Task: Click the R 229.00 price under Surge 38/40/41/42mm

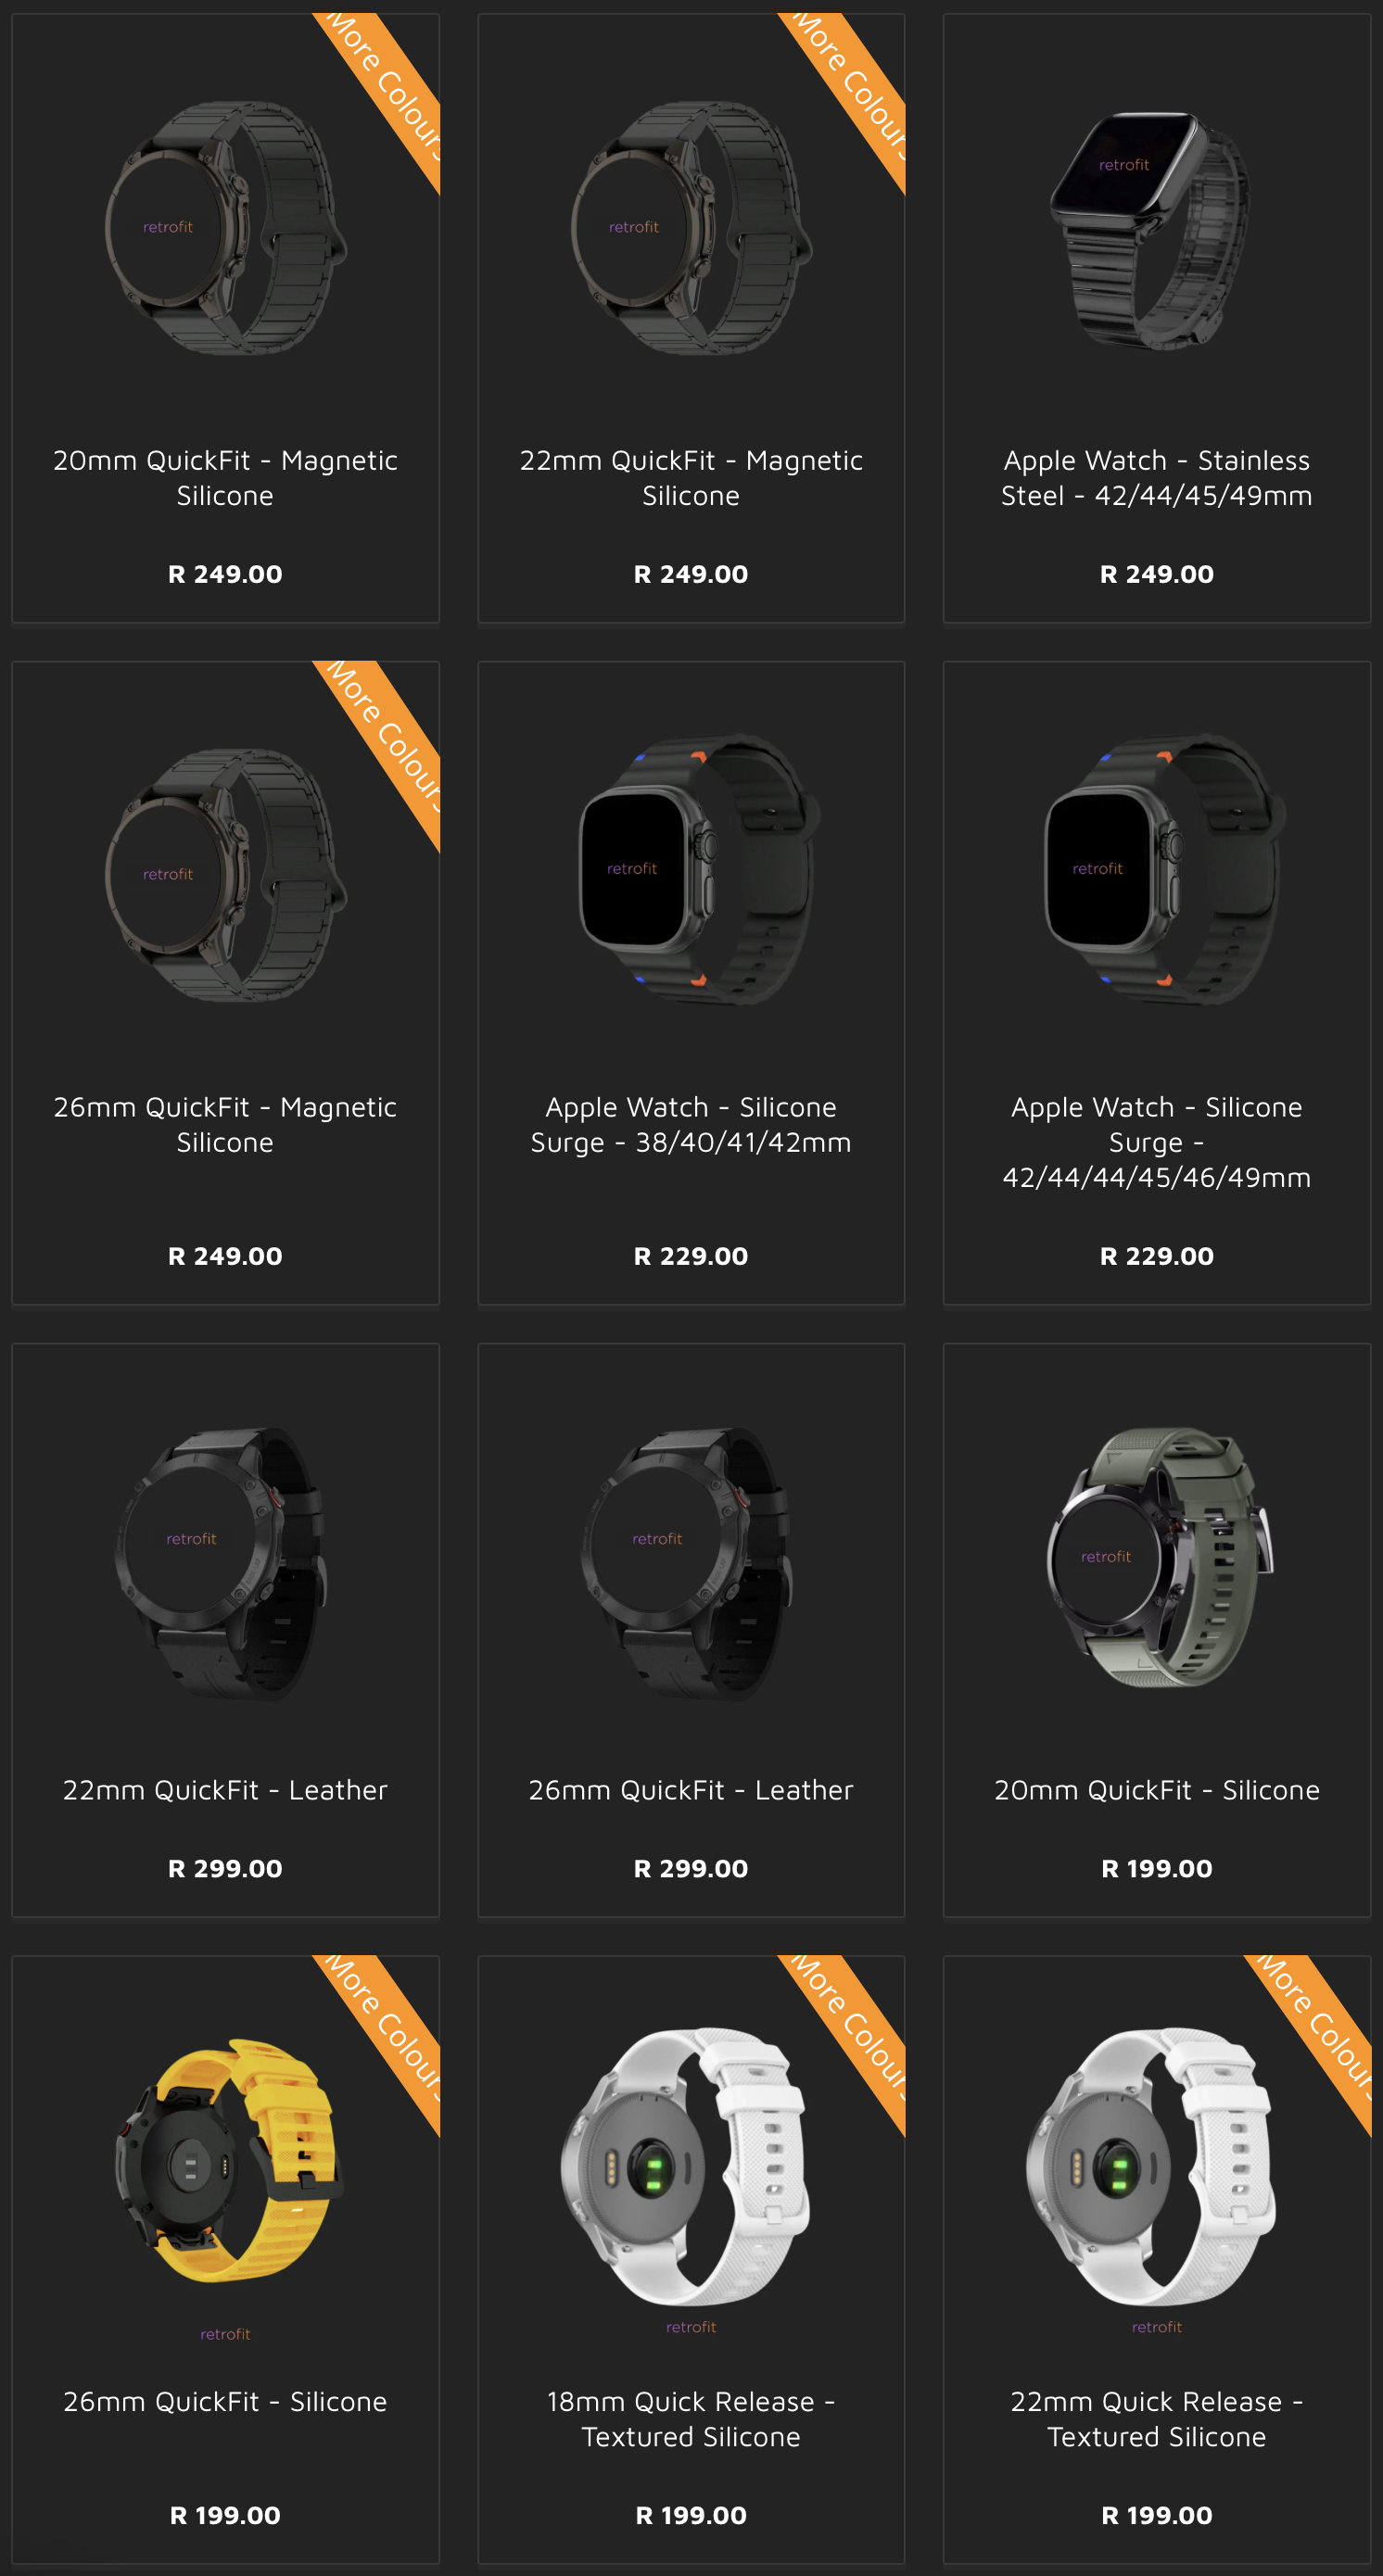Action: click(x=691, y=1256)
